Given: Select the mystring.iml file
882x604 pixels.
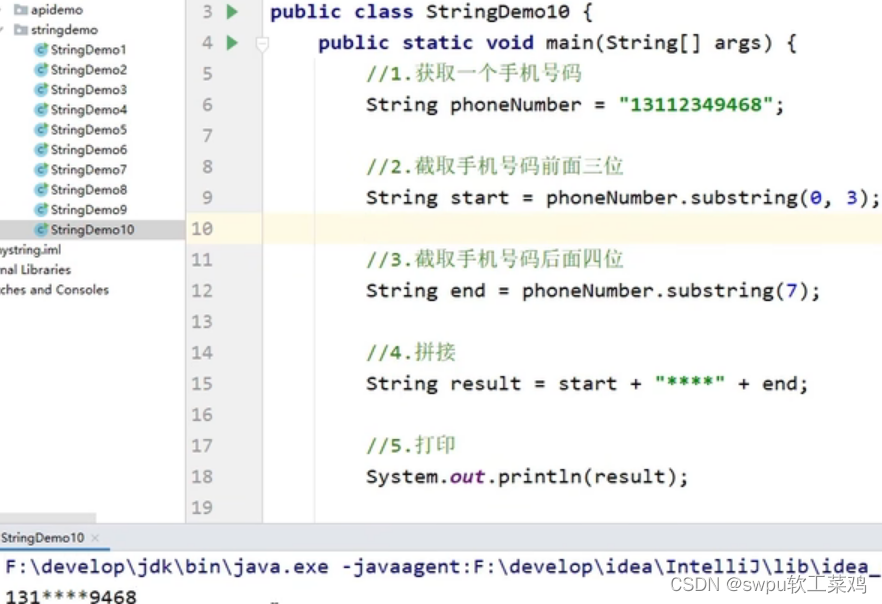Looking at the screenshot, I should [30, 250].
